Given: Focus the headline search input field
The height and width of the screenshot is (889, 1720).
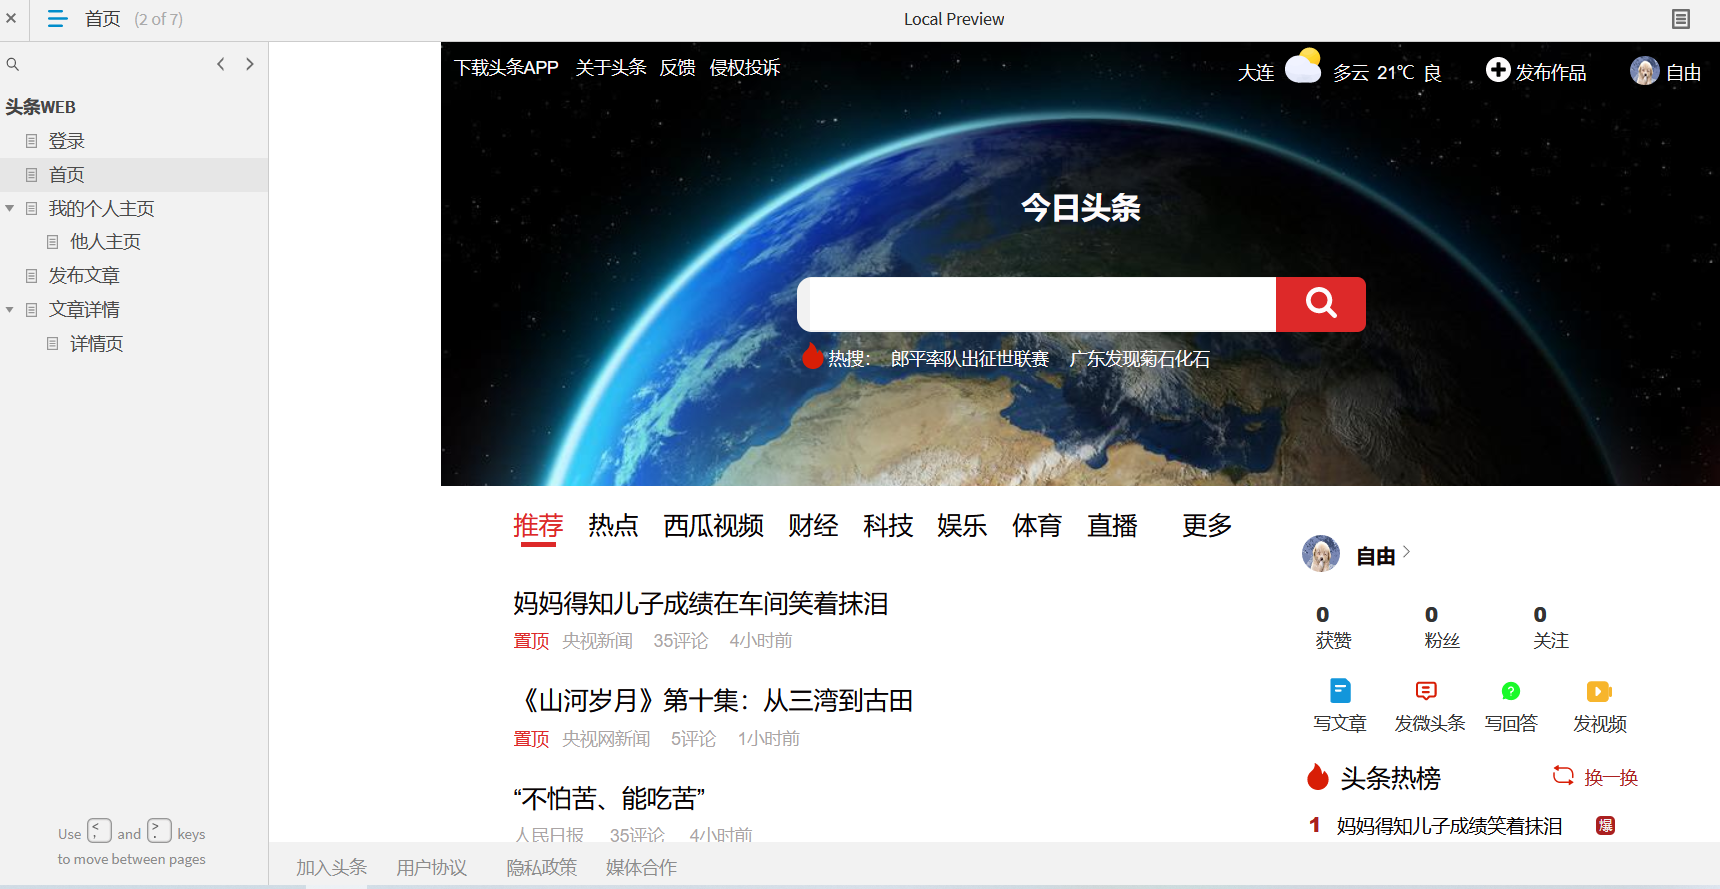Looking at the screenshot, I should click(1036, 304).
